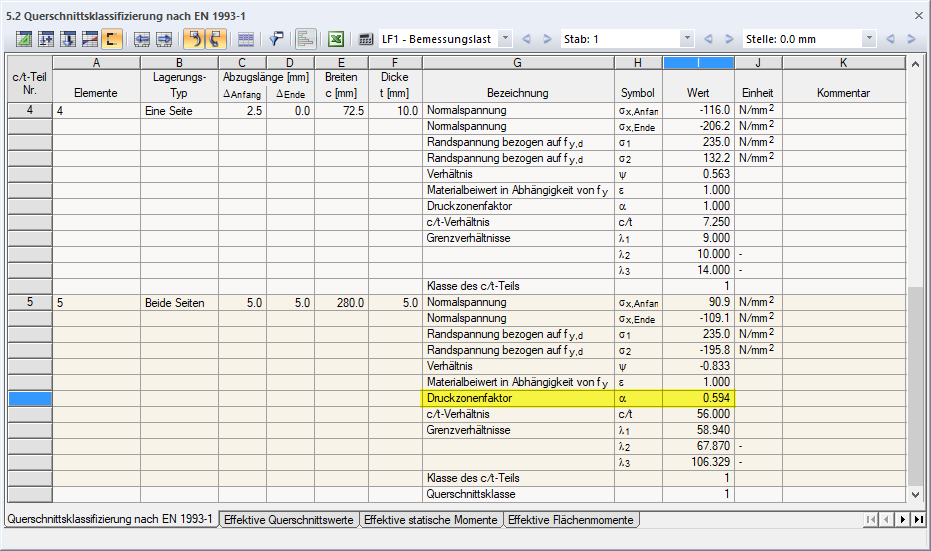Image resolution: width=931 pixels, height=551 pixels.
Task: Toggle the right curved arrow sync button
Action: 215,39
